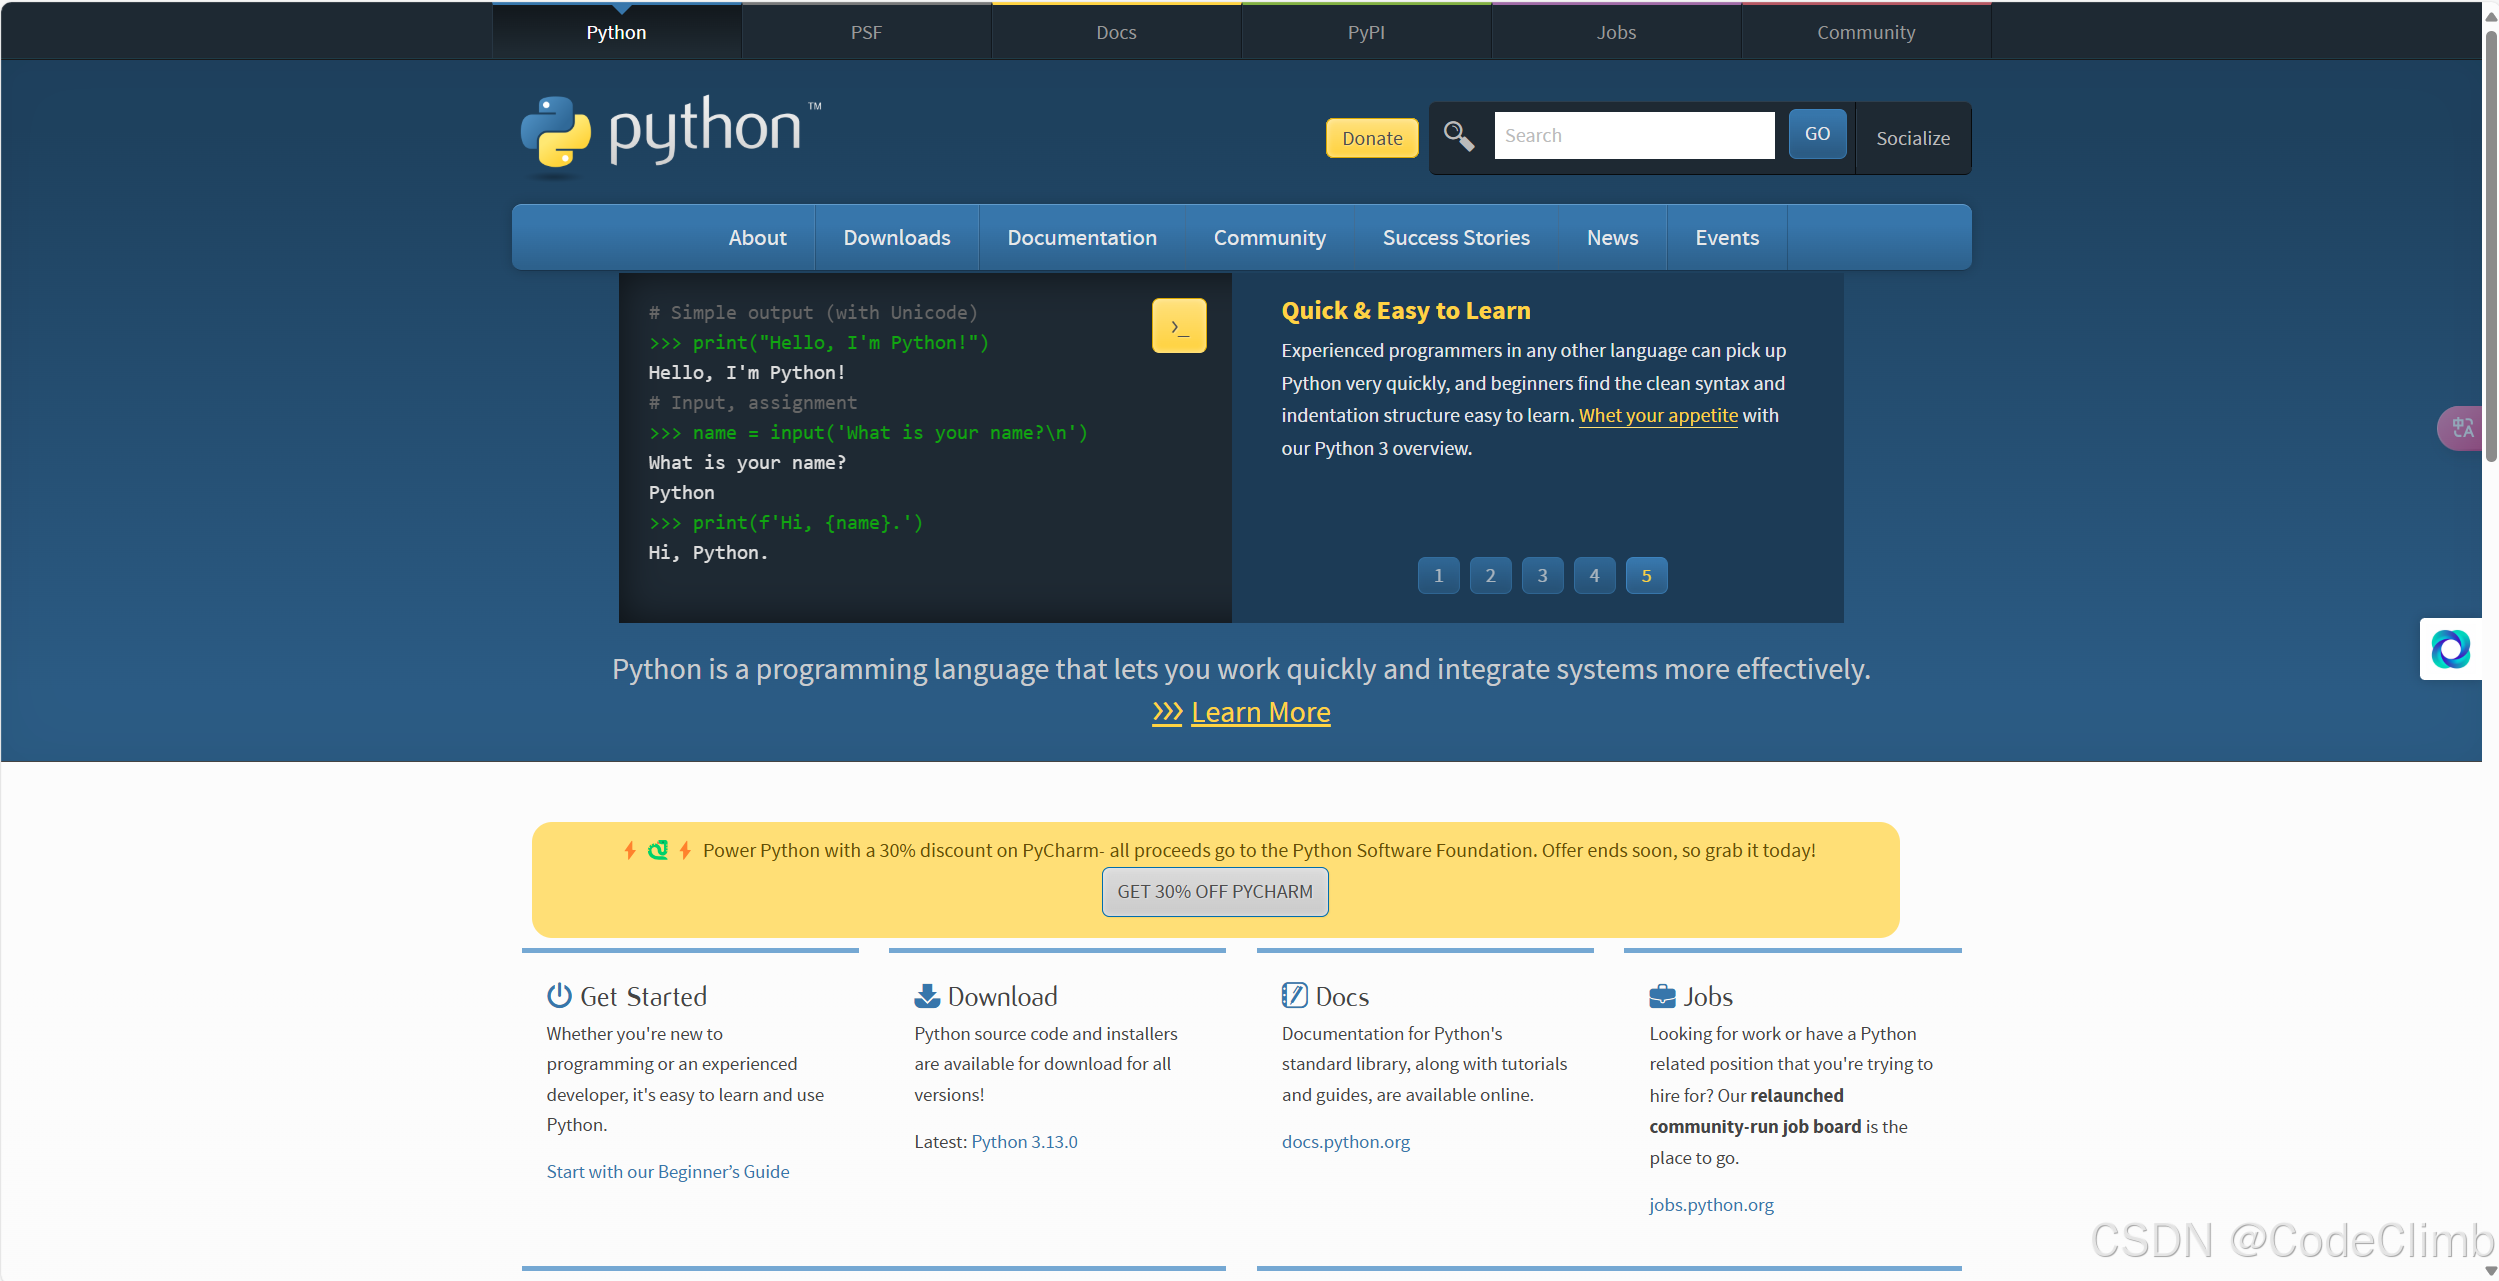Click the Get Started power icon
The height and width of the screenshot is (1281, 2499).
[559, 996]
